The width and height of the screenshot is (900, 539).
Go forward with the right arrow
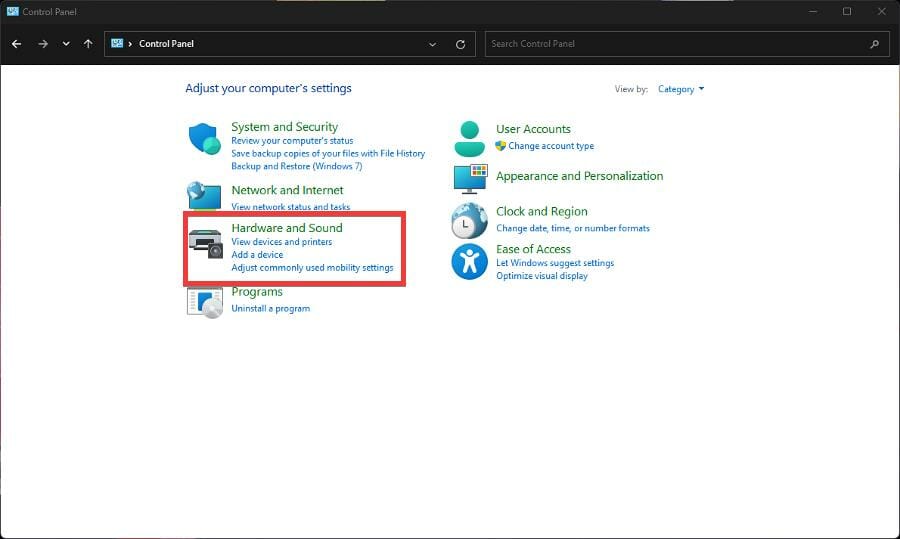tap(43, 44)
